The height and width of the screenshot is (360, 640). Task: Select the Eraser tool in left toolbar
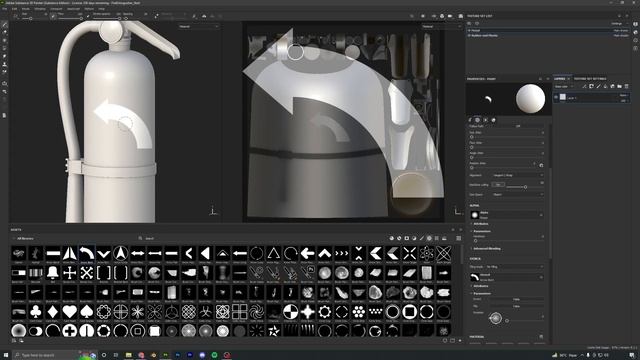coord(5,33)
